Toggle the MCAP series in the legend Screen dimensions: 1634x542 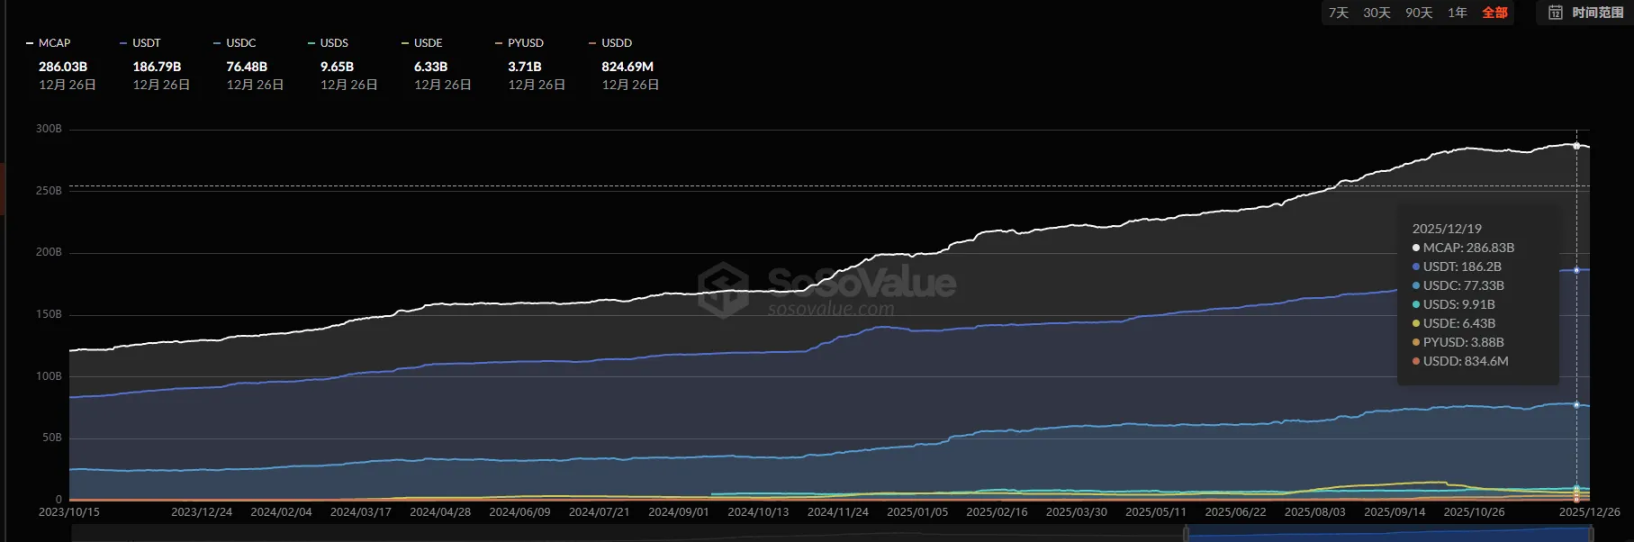tap(49, 43)
